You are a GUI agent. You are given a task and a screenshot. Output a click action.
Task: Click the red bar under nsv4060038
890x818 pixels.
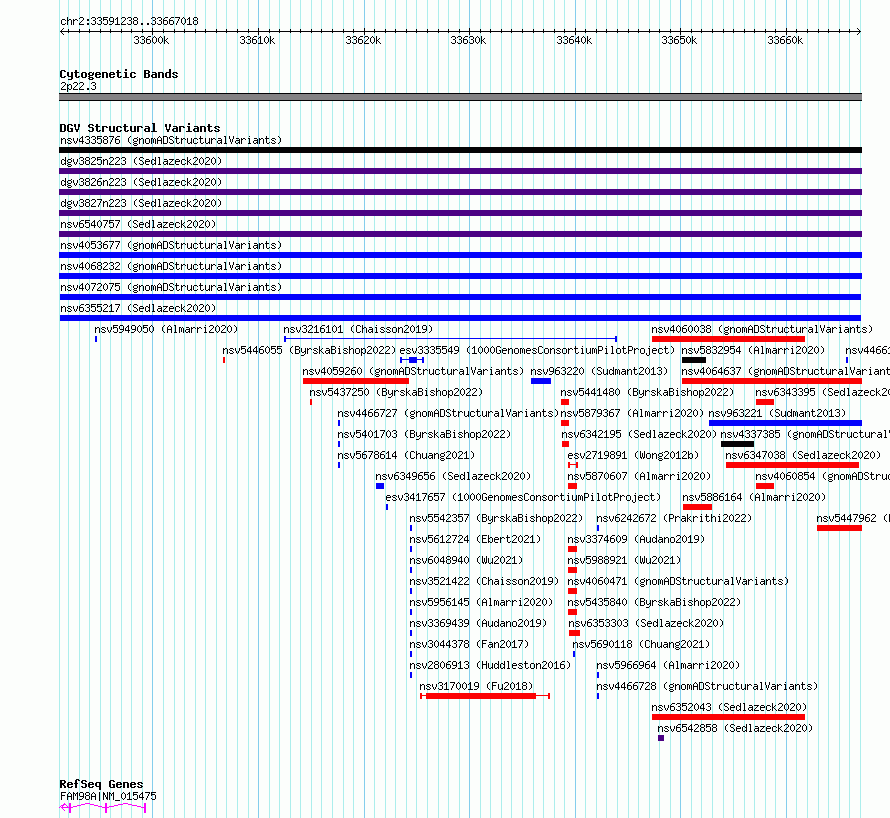728,339
